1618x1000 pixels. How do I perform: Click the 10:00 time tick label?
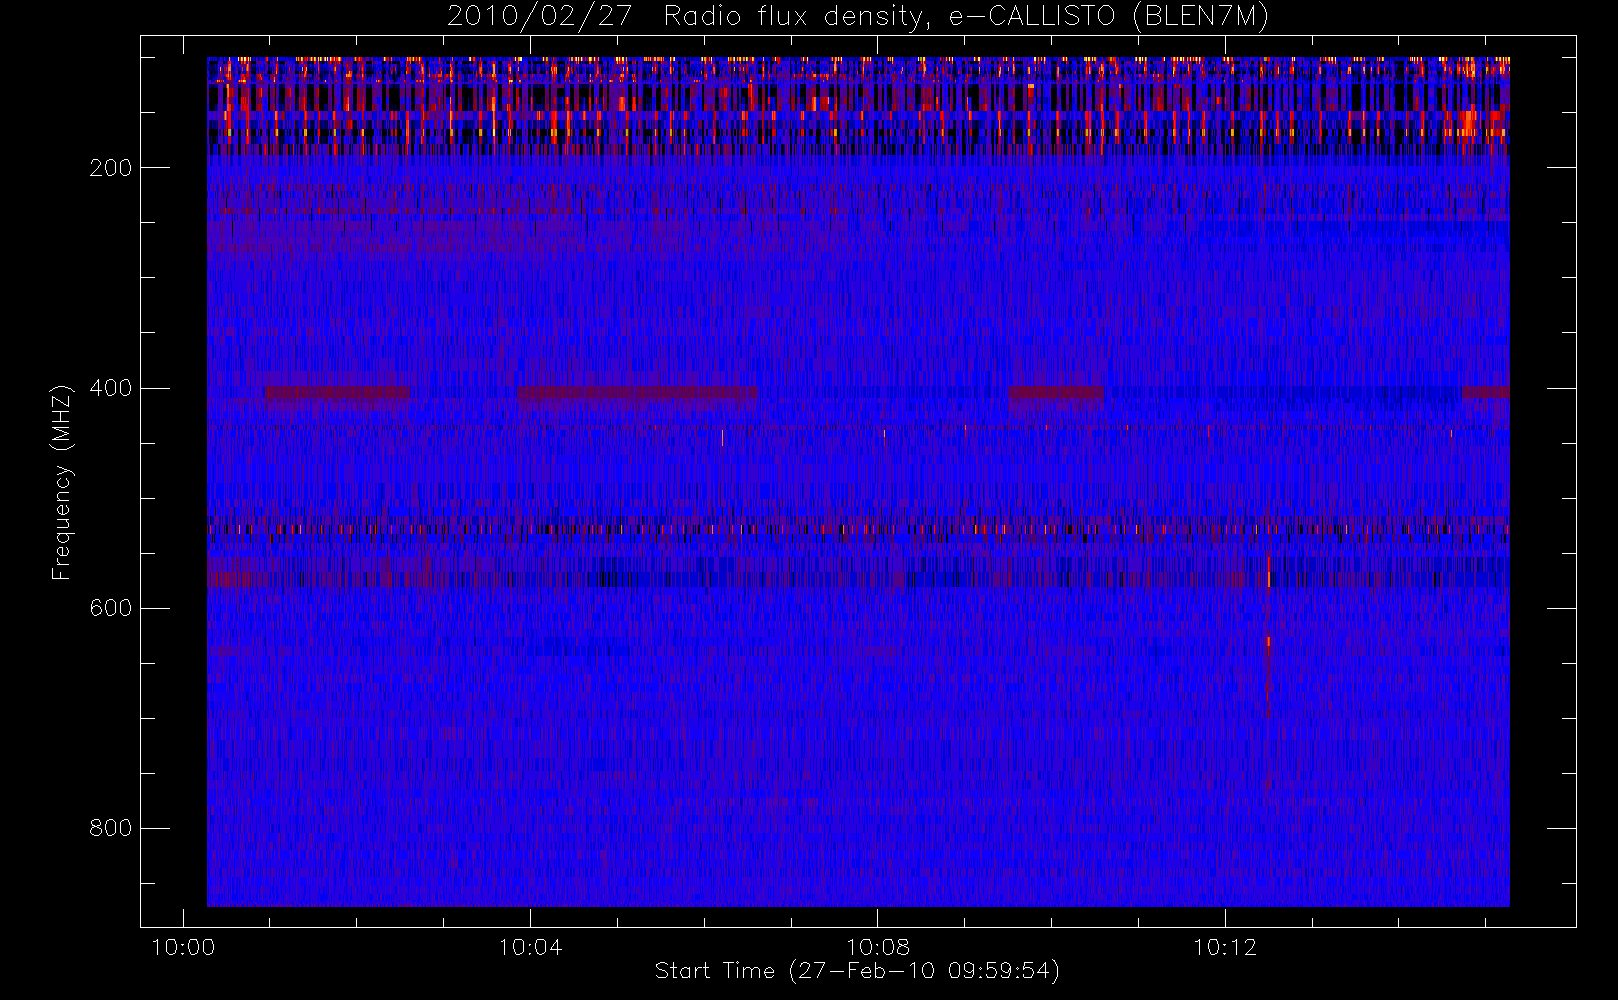(x=183, y=947)
